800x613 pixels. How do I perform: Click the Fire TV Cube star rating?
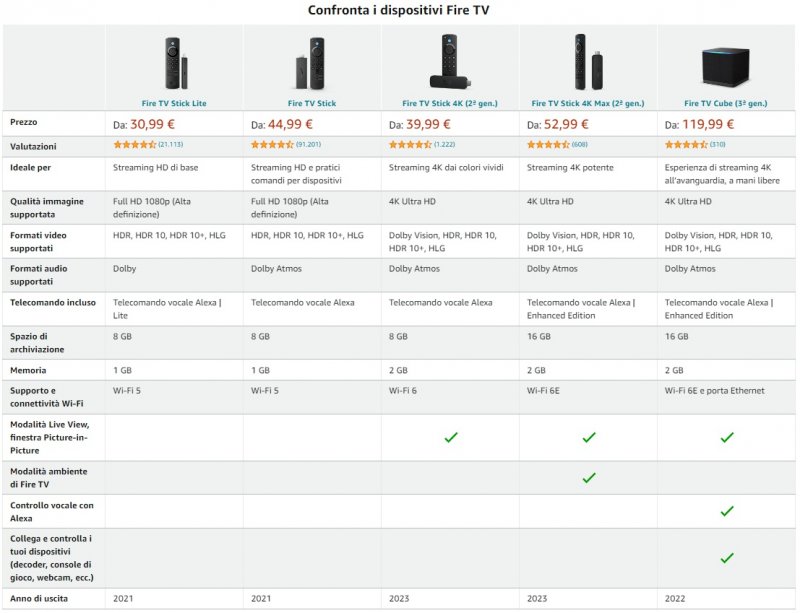coord(686,145)
